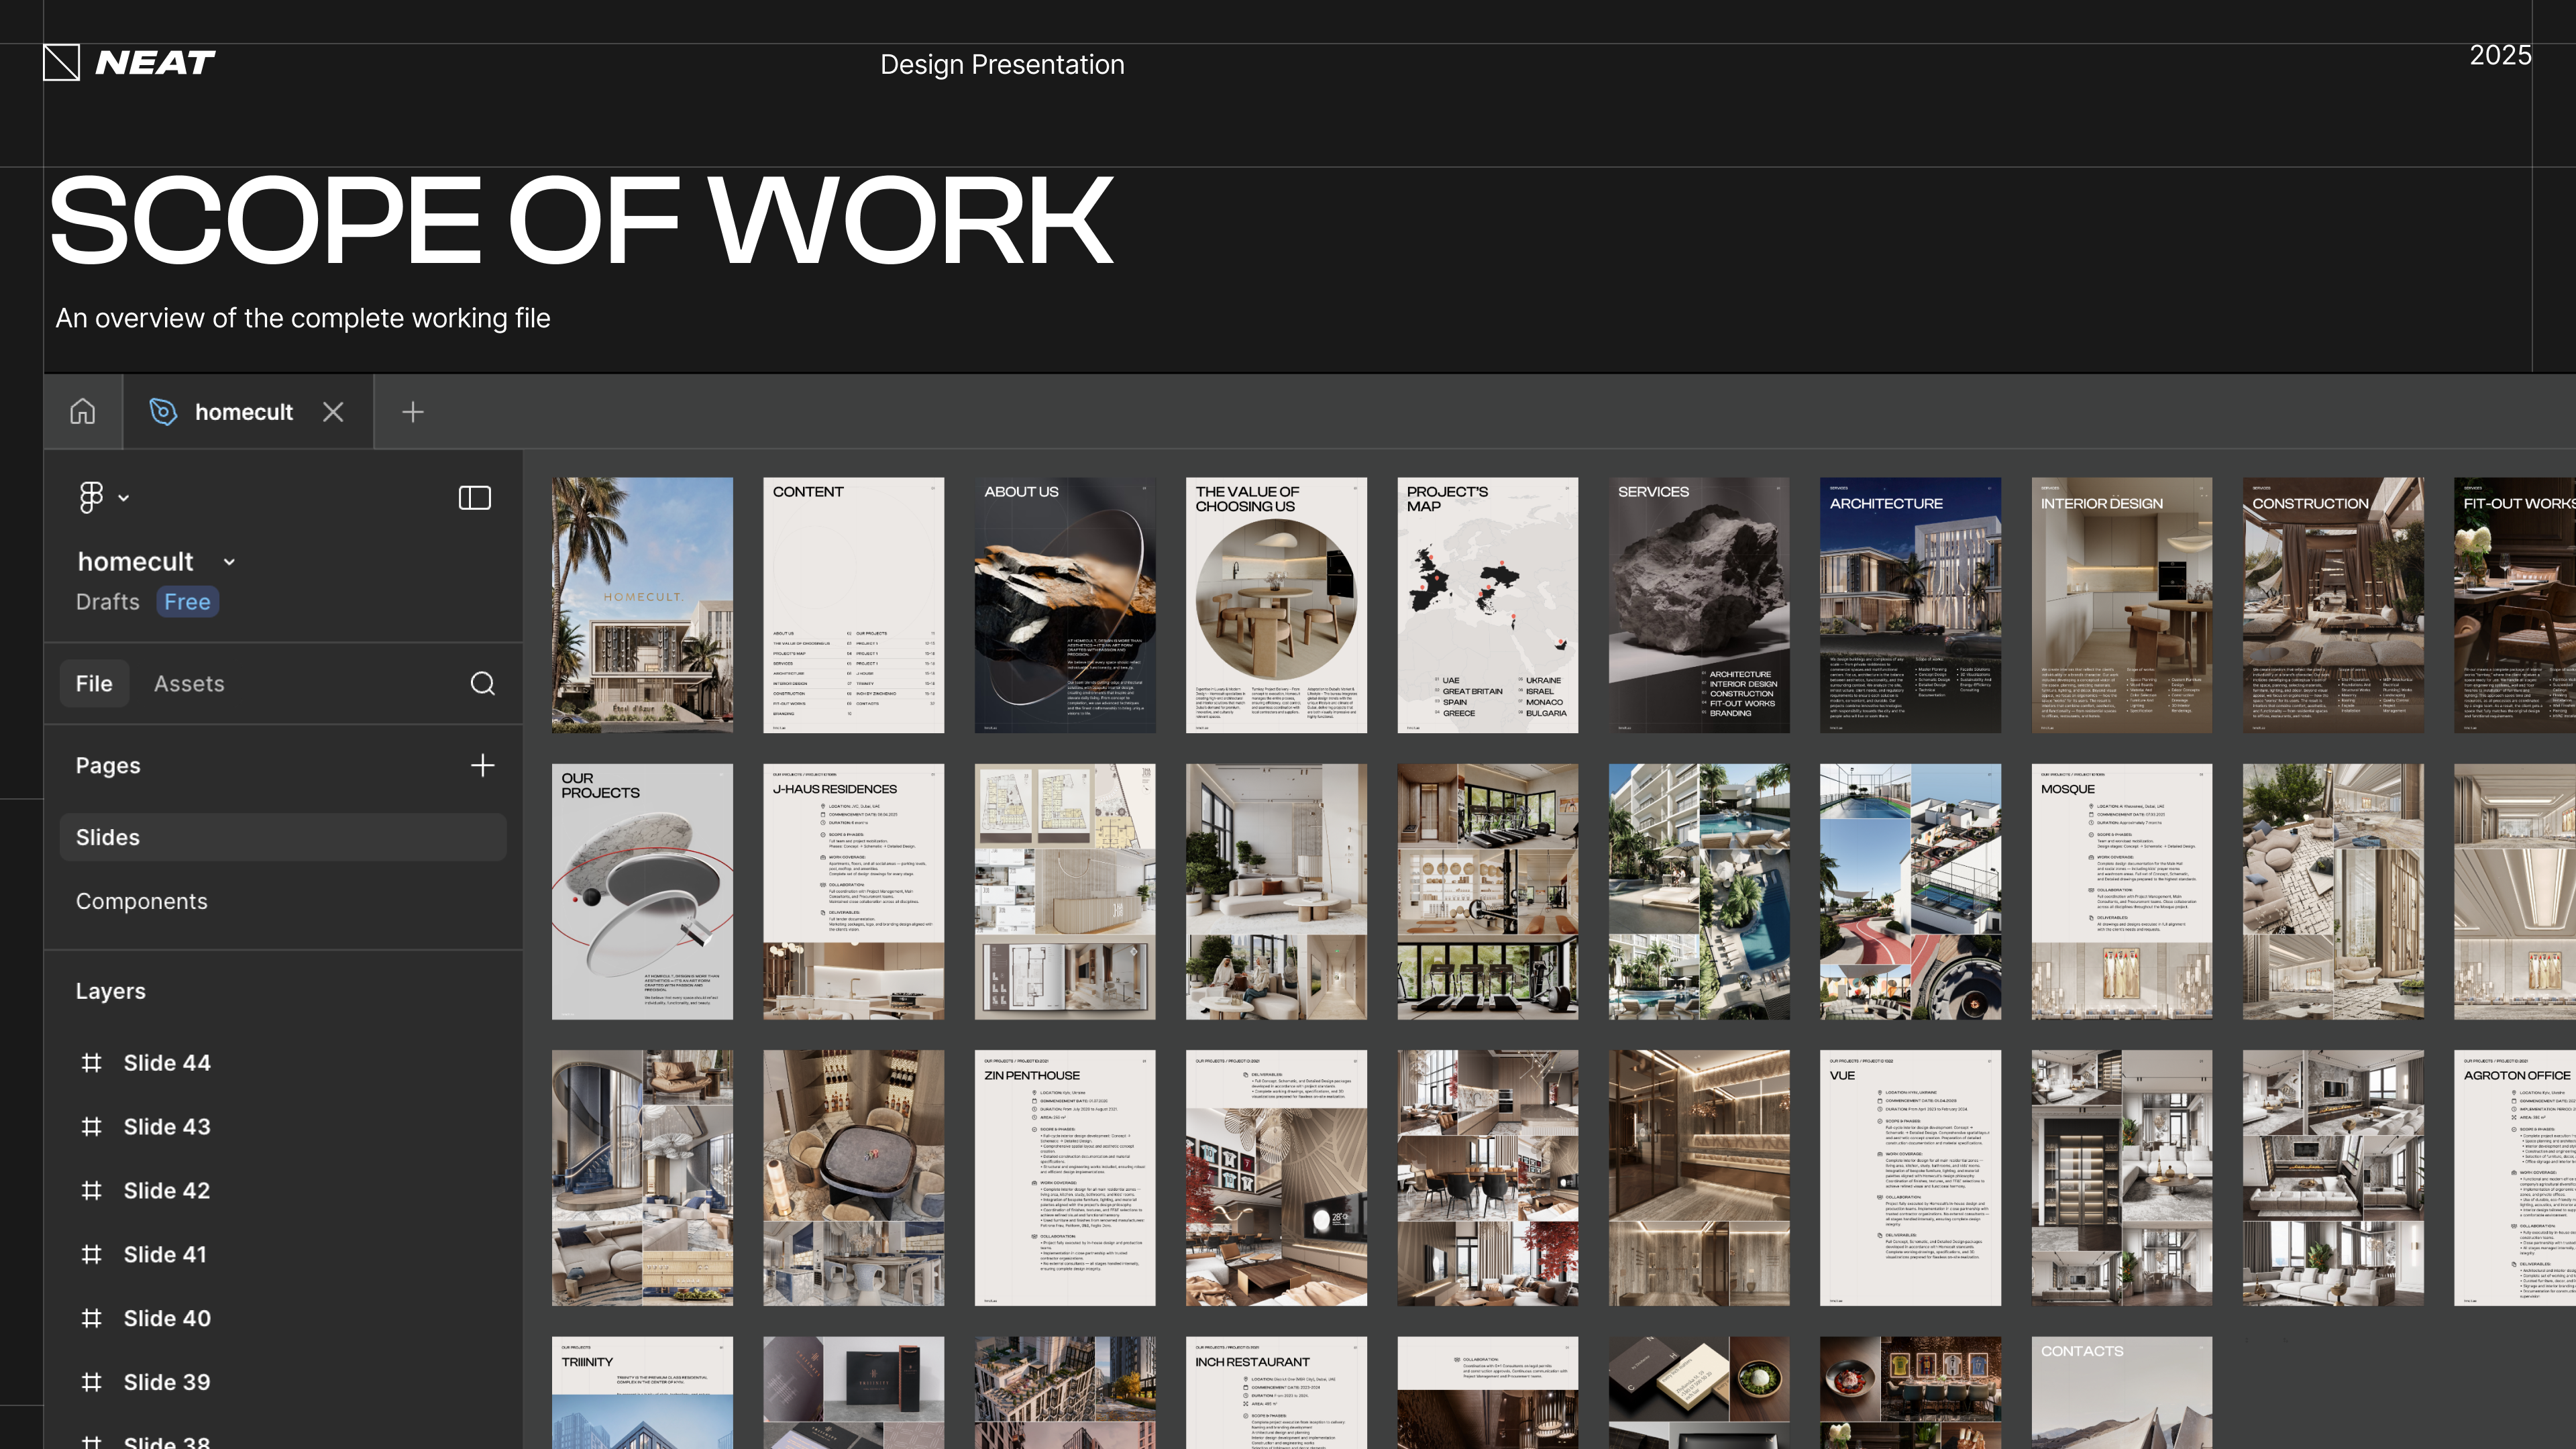Click the SCOPE OF WORK heading

(x=581, y=220)
